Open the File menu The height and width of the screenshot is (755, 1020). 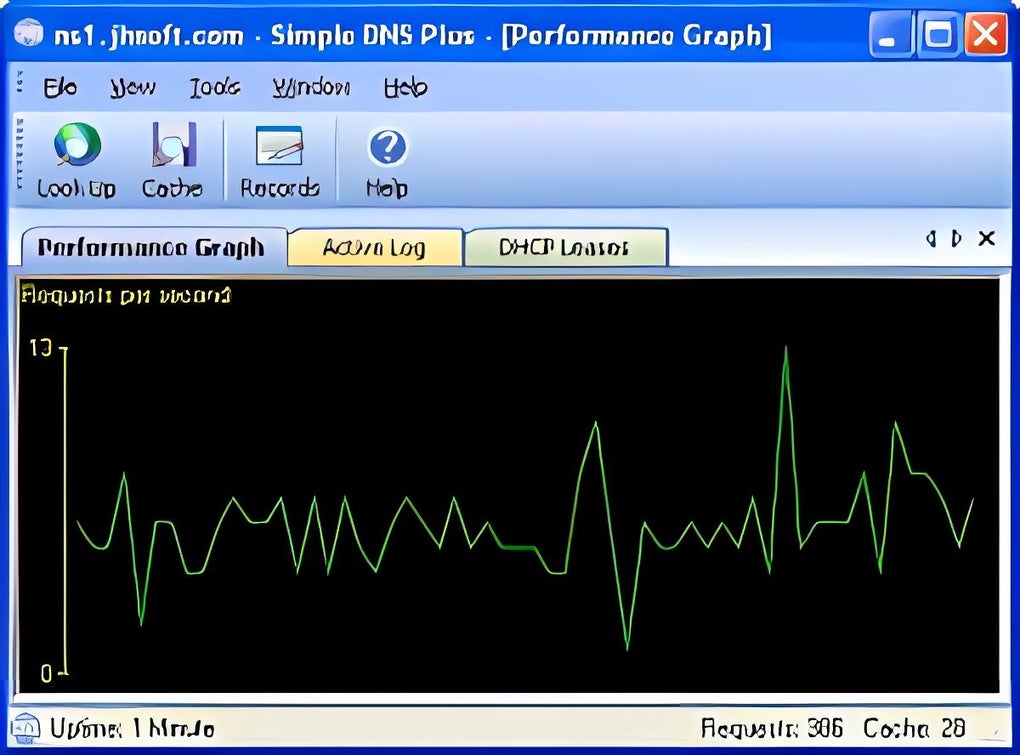(60, 88)
